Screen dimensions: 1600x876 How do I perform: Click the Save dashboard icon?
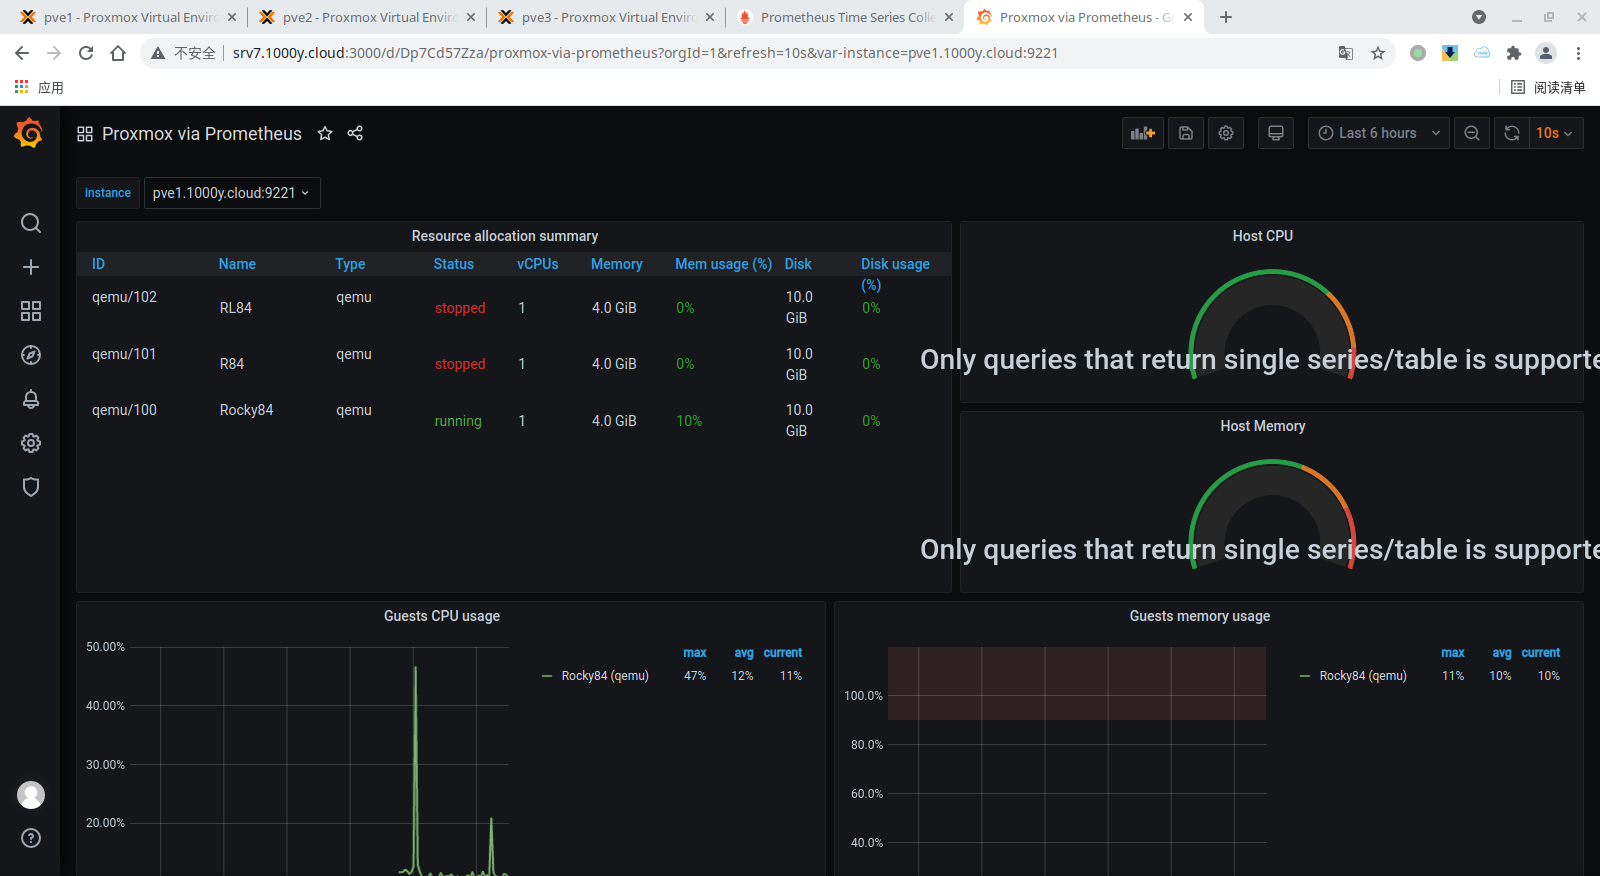1185,133
